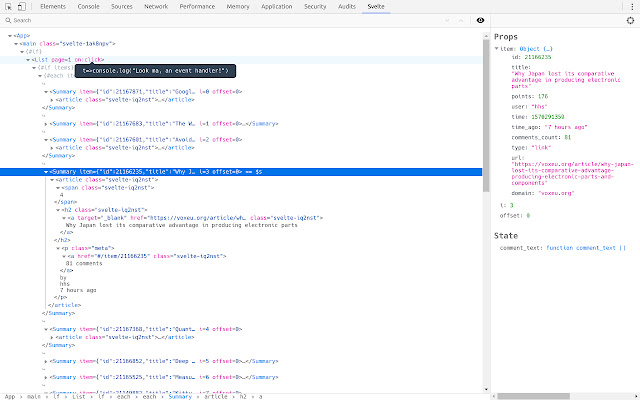This screenshot has height=400, width=640.
Task: Collapse the selected Summary id 21166235 node
Action: click(x=46, y=172)
